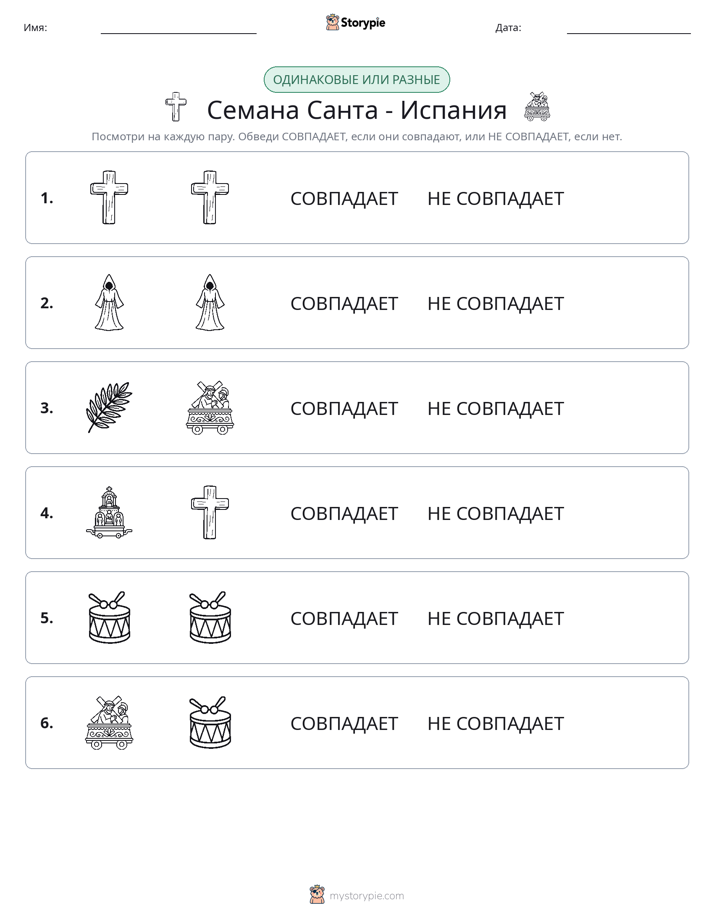The image size is (714, 924).
Task: Select the drum icon in row 6
Action: 210,722
